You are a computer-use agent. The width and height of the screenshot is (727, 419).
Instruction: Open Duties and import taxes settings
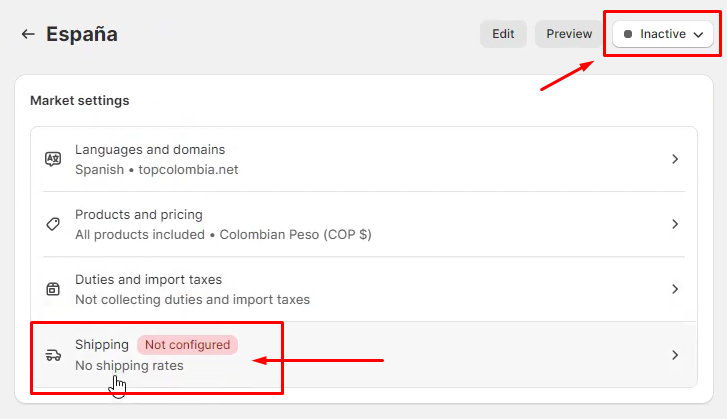148,280
